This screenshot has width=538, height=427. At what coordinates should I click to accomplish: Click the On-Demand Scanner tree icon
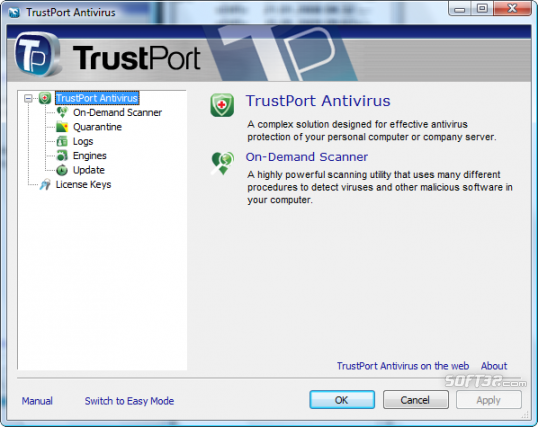tap(62, 112)
